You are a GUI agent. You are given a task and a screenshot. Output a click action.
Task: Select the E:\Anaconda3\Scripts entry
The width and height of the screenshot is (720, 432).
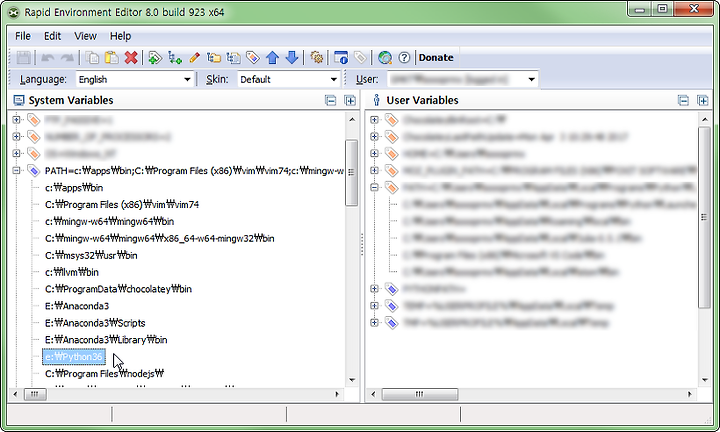click(x=95, y=323)
